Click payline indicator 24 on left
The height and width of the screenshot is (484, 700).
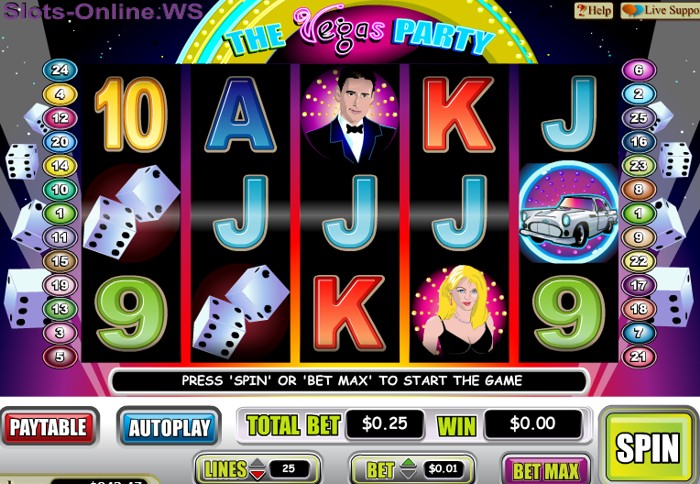point(60,70)
